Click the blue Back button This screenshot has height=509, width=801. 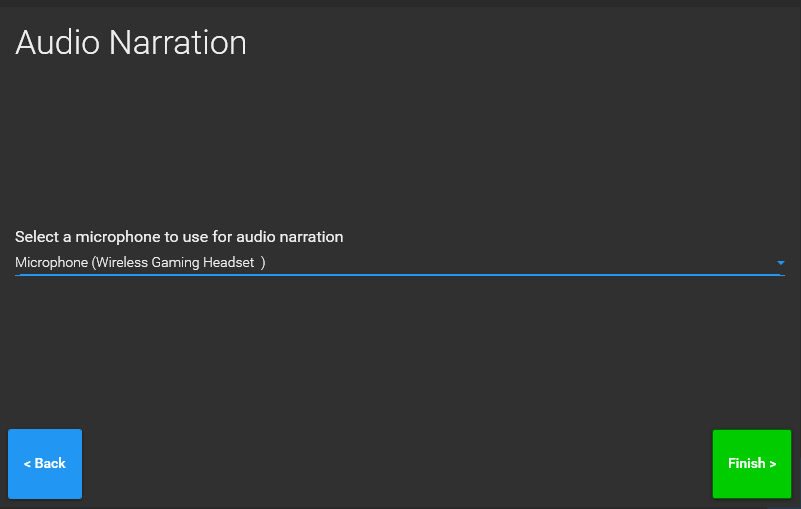click(x=45, y=464)
